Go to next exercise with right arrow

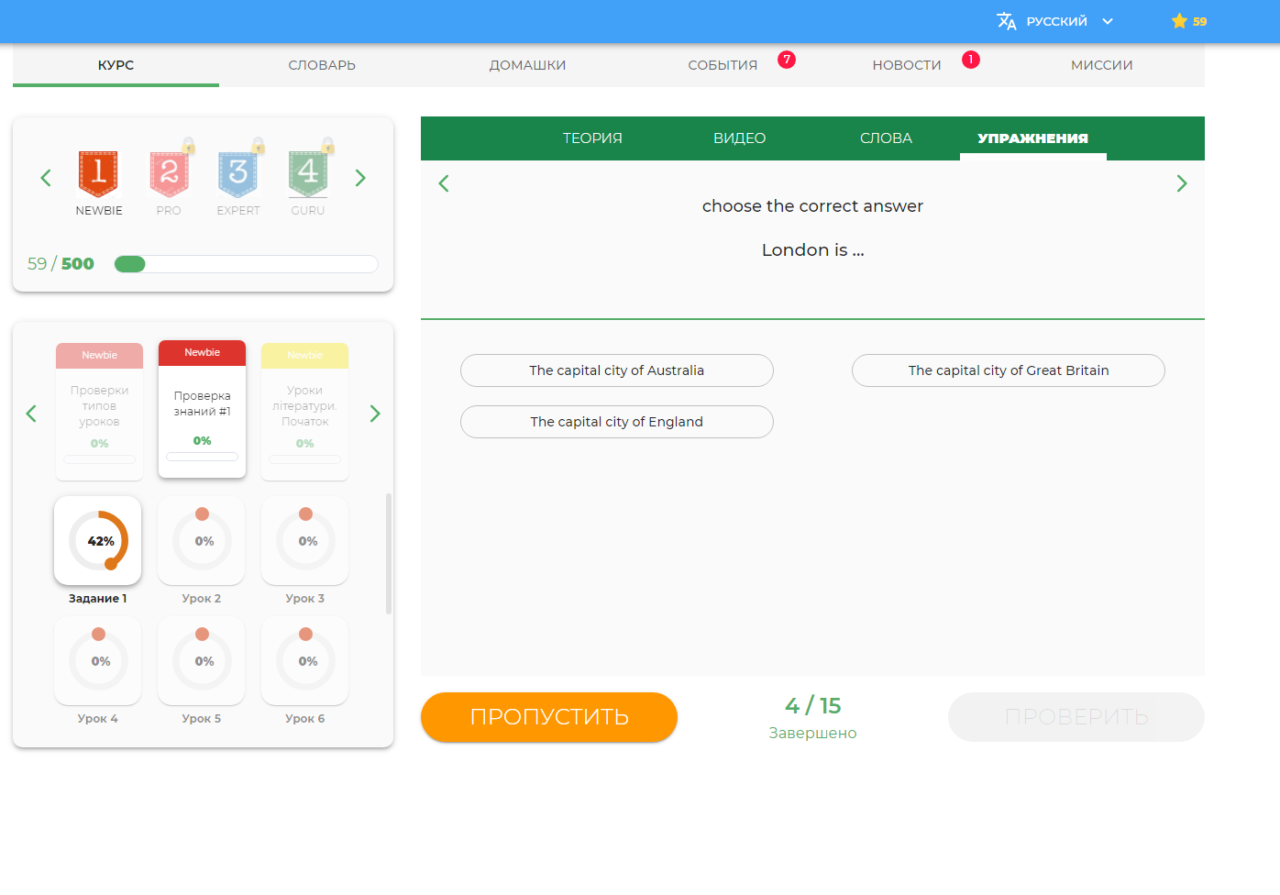[1182, 184]
